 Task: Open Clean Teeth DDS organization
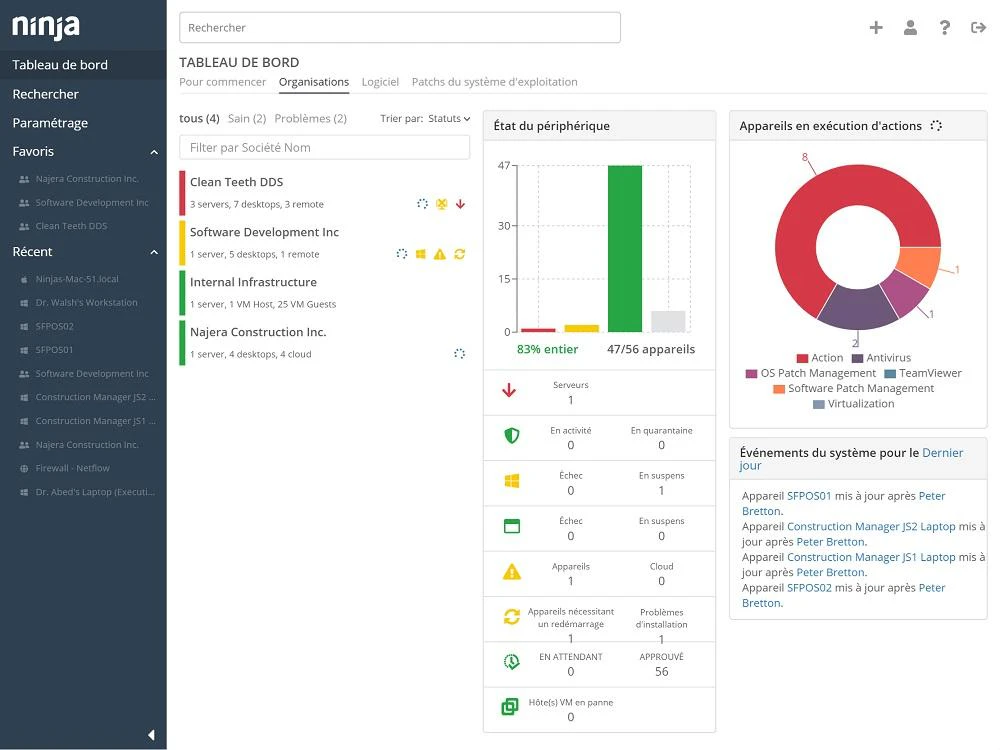coord(325,193)
